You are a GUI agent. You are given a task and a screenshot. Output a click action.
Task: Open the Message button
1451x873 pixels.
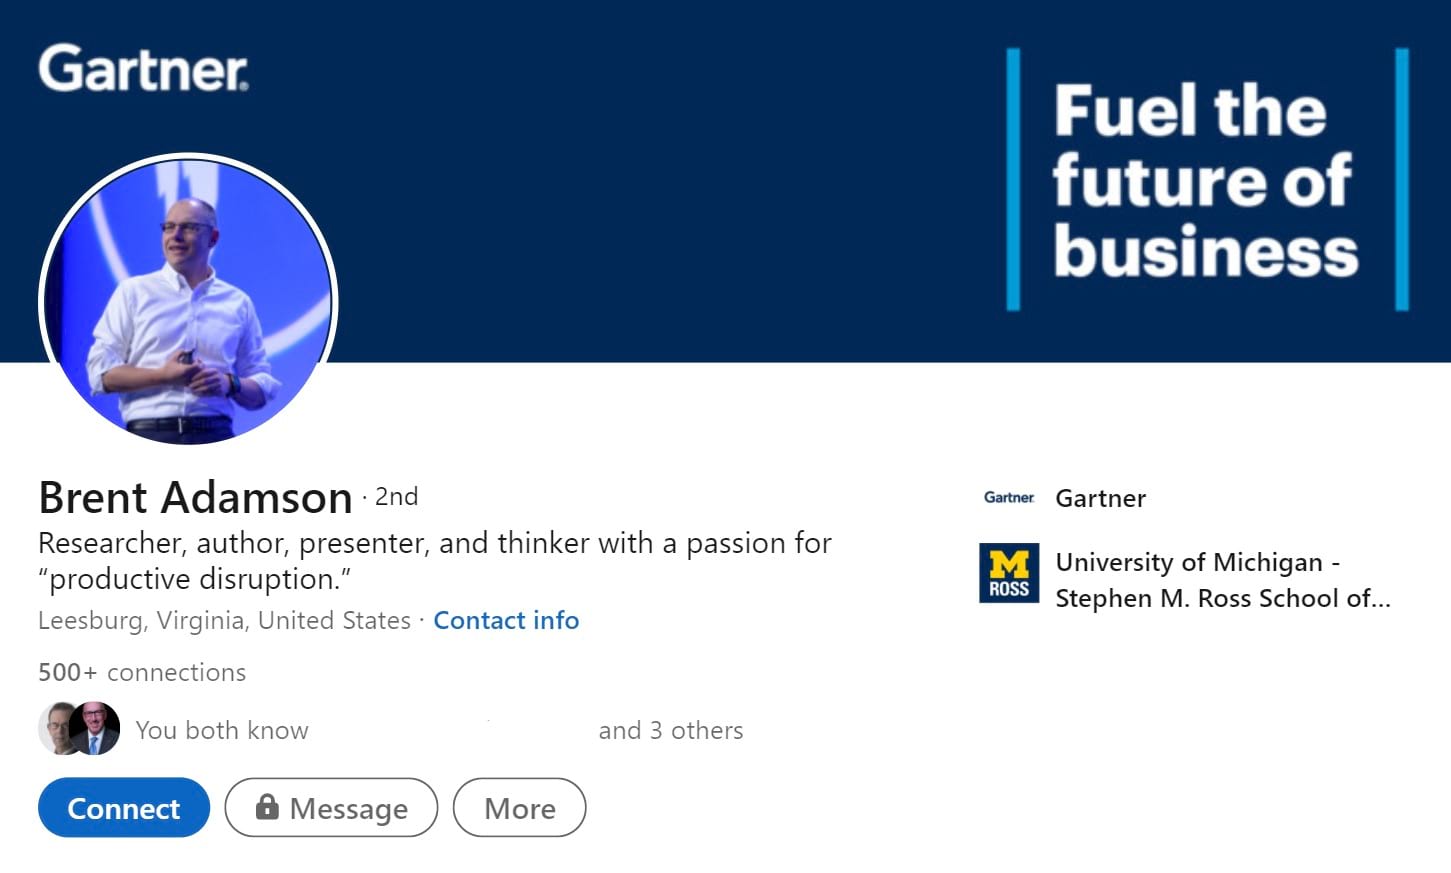pos(331,807)
